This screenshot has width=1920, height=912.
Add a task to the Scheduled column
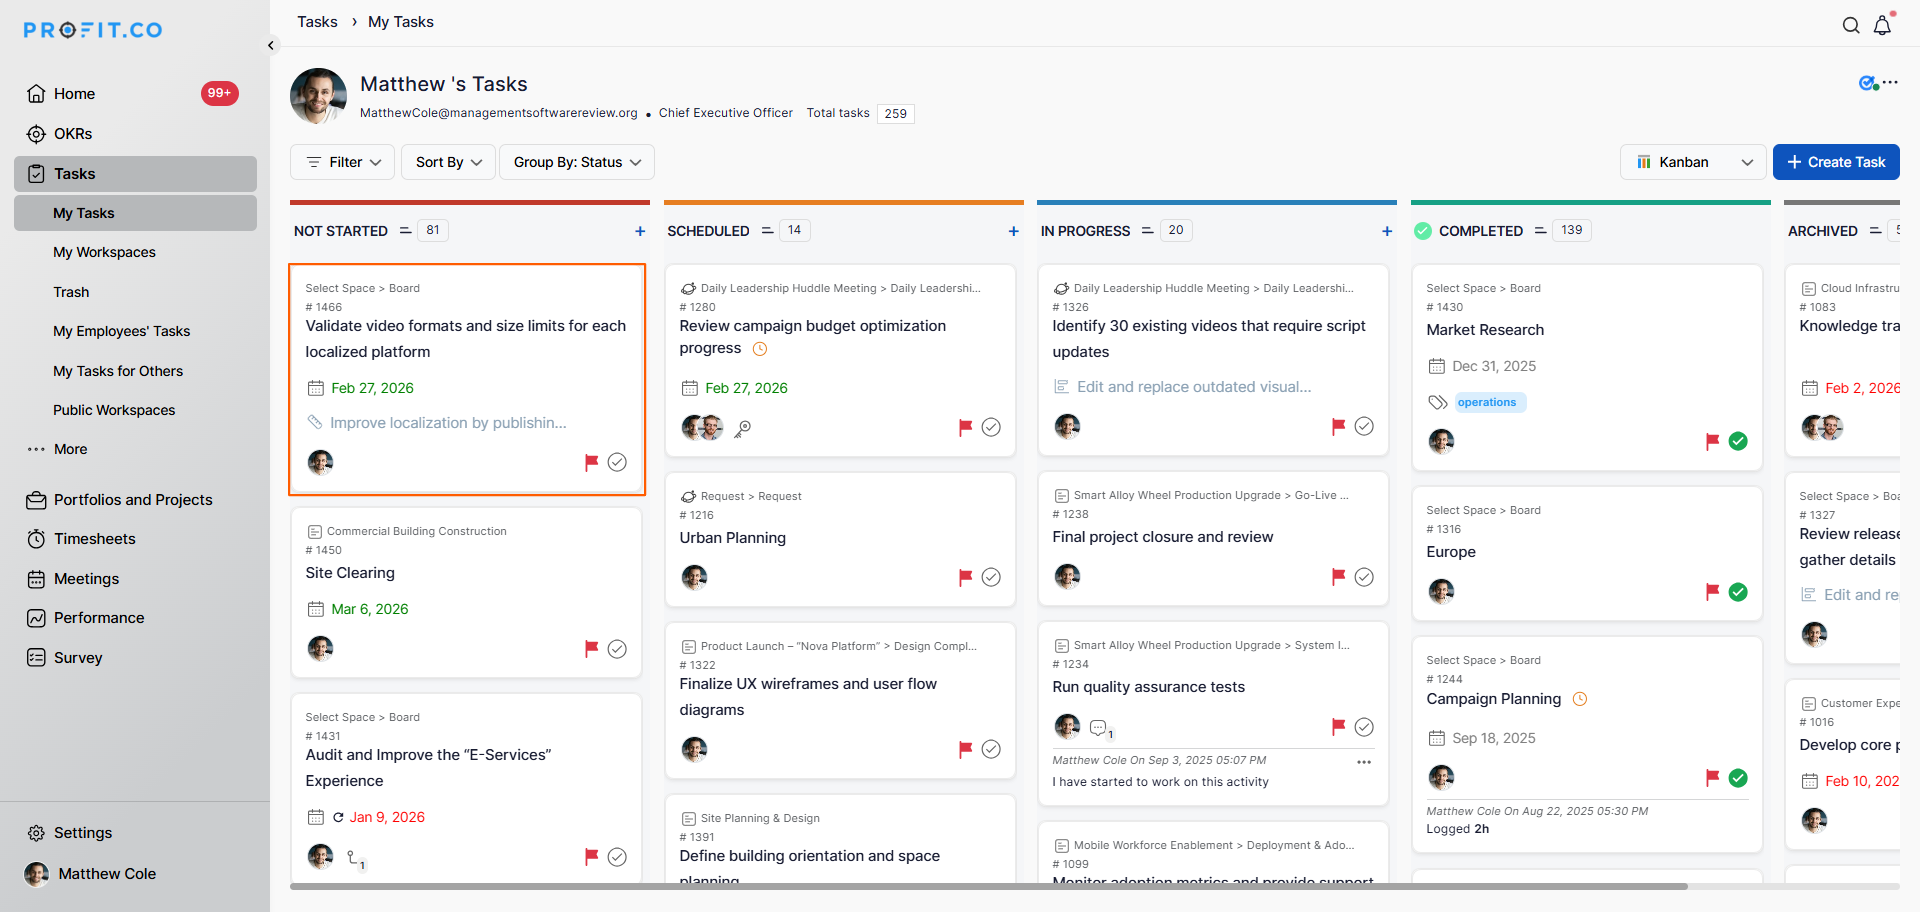(1013, 231)
